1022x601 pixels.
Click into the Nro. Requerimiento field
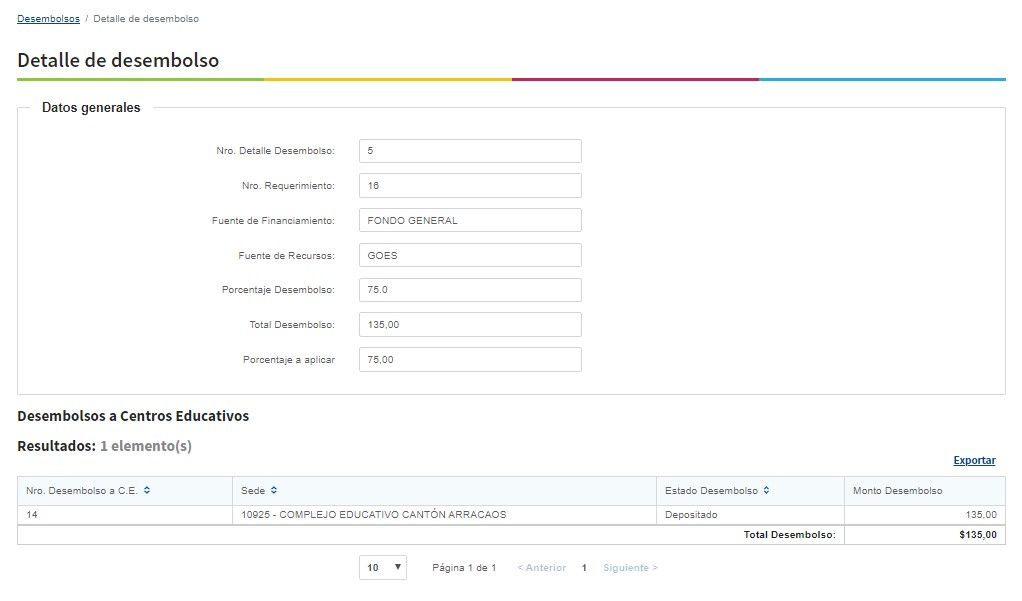click(470, 186)
